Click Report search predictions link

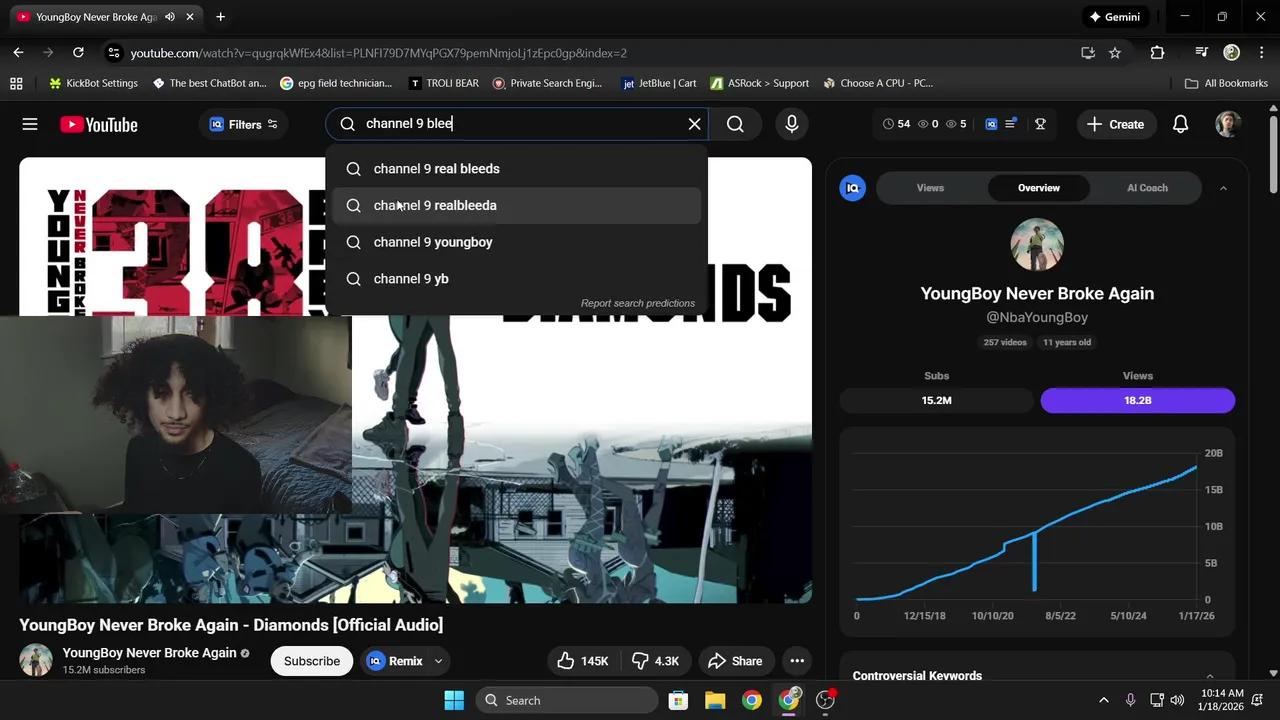(638, 303)
